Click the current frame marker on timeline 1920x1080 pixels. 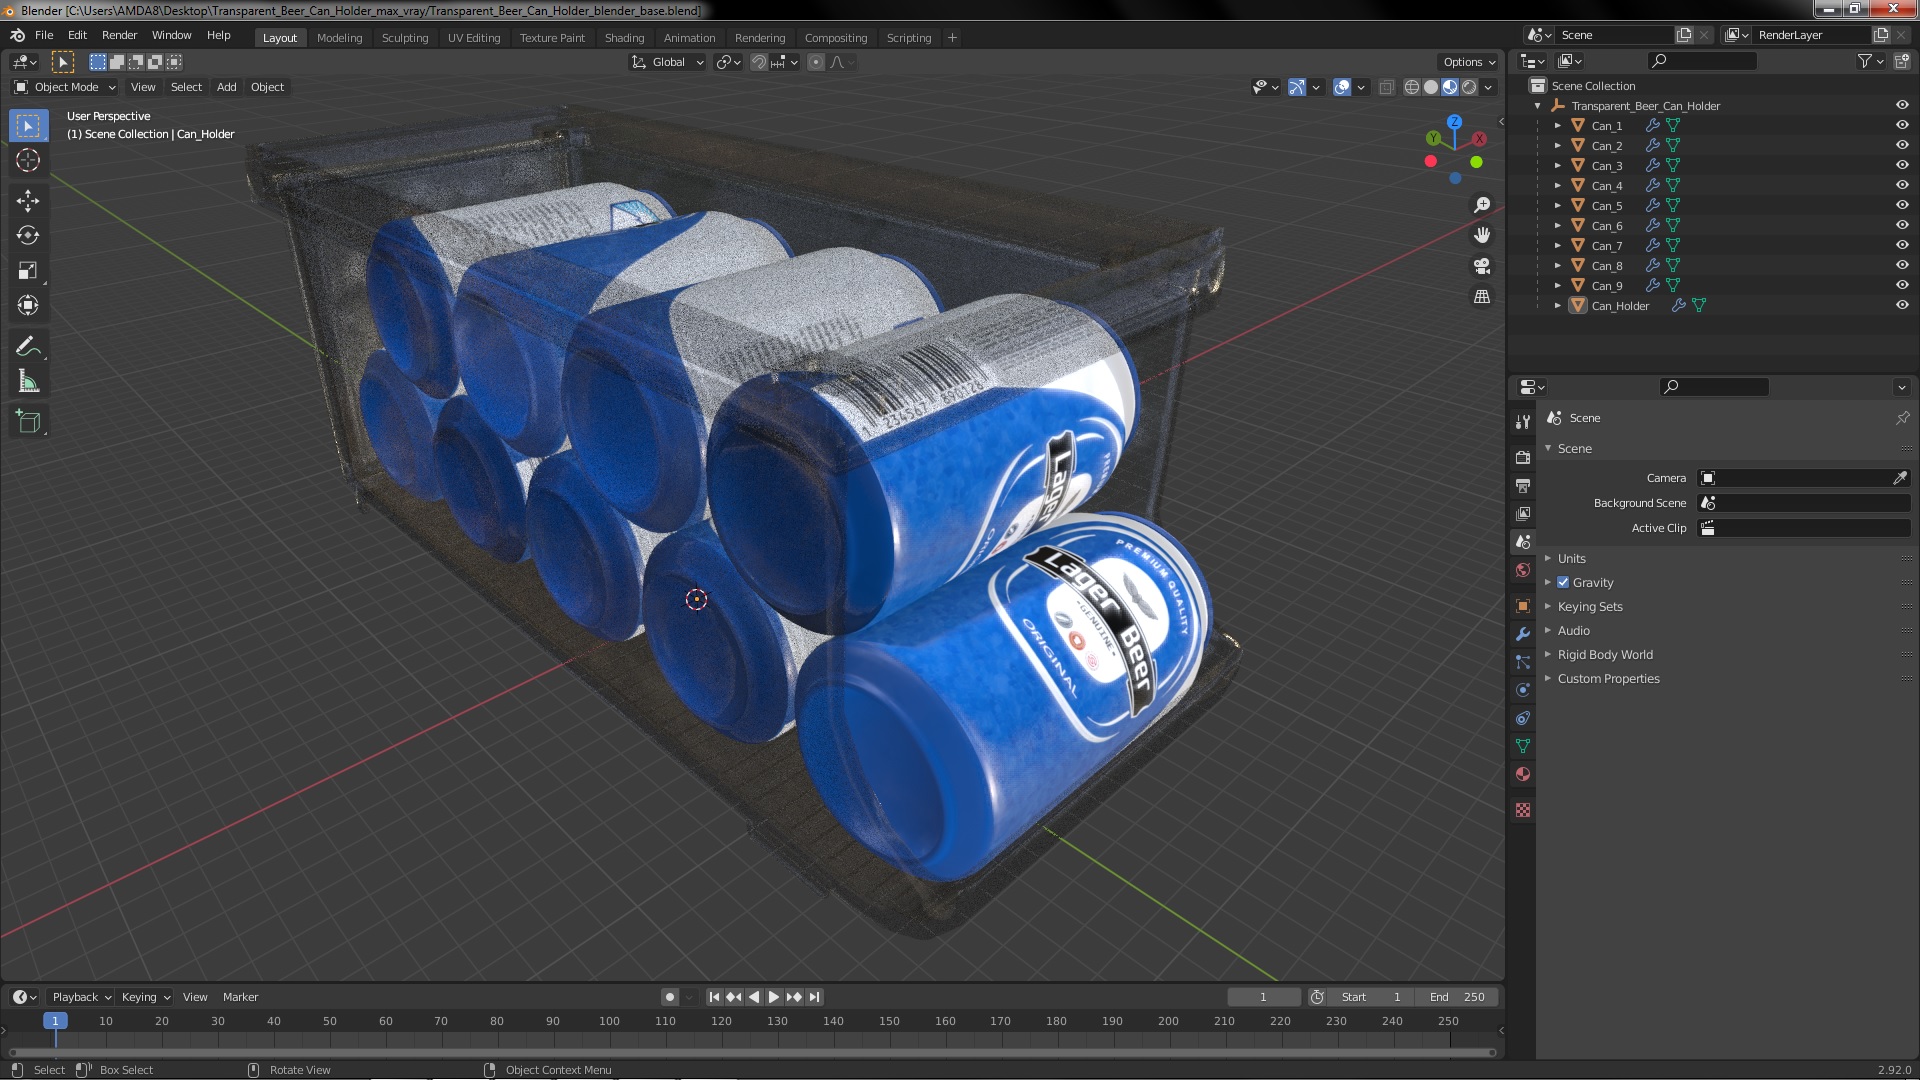(55, 1021)
